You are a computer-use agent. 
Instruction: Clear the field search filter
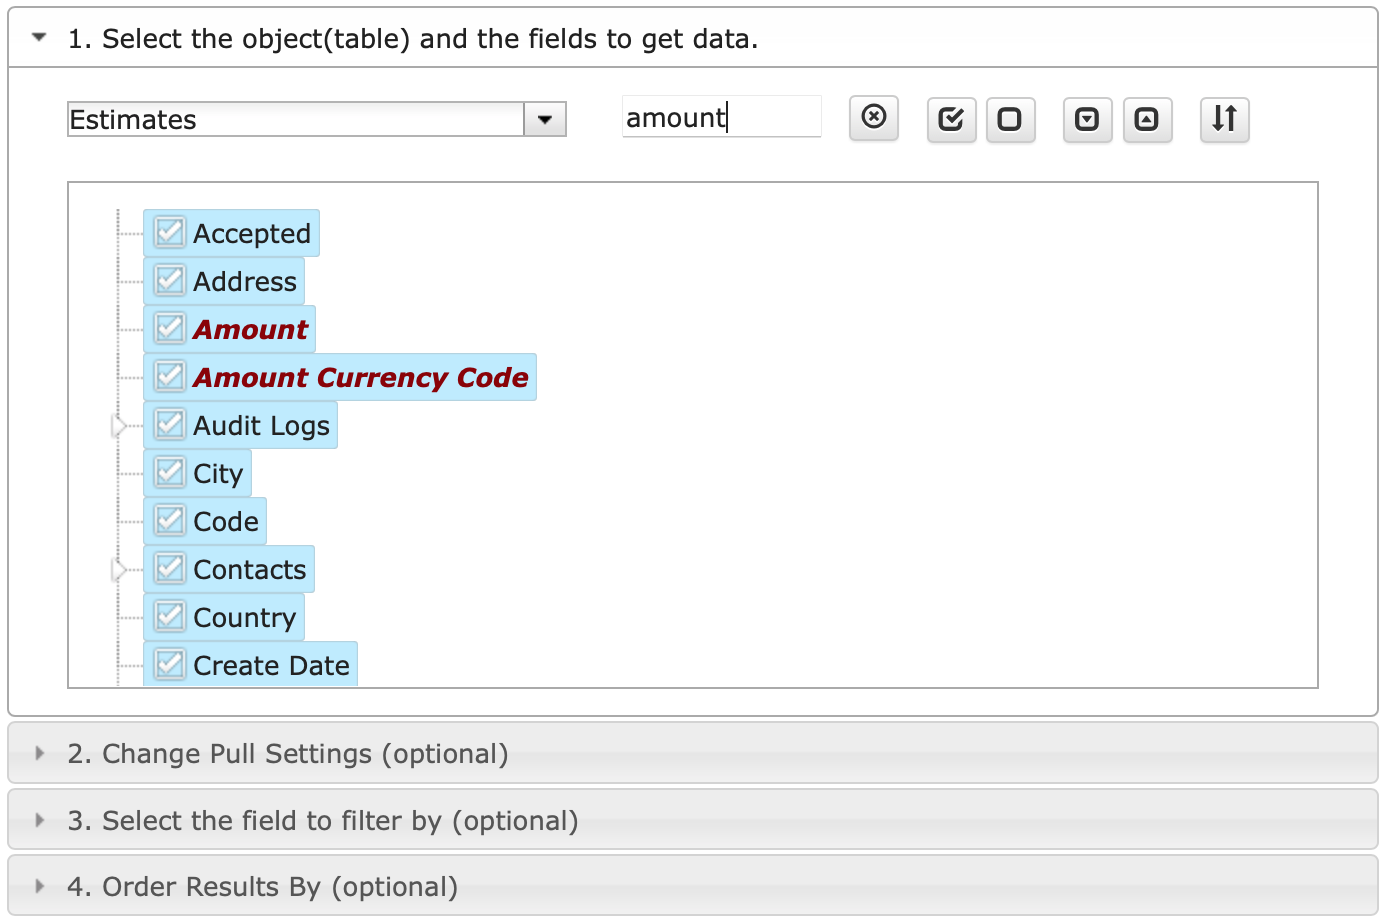[x=874, y=118]
